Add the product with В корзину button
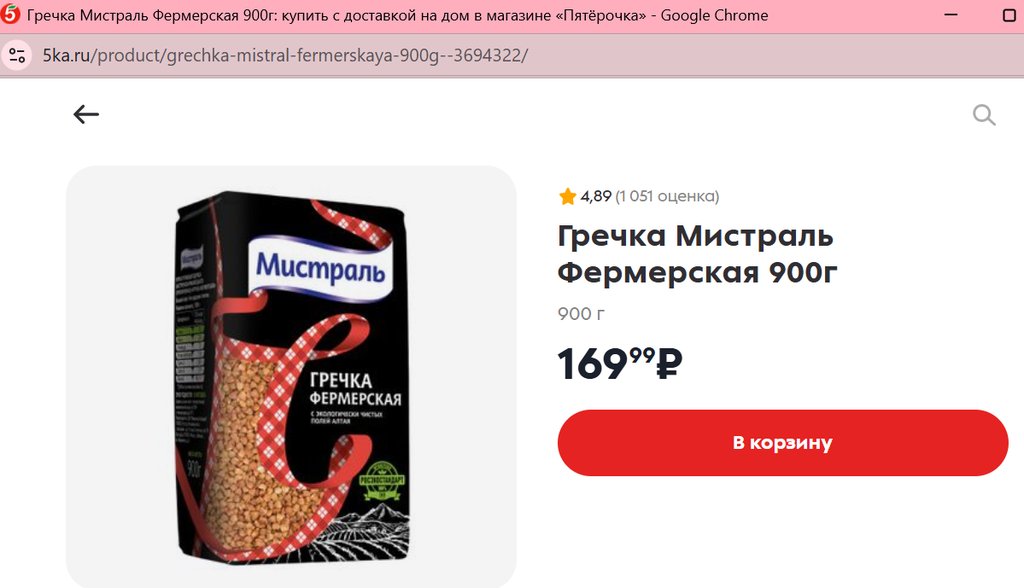The image size is (1024, 588). tap(782, 443)
